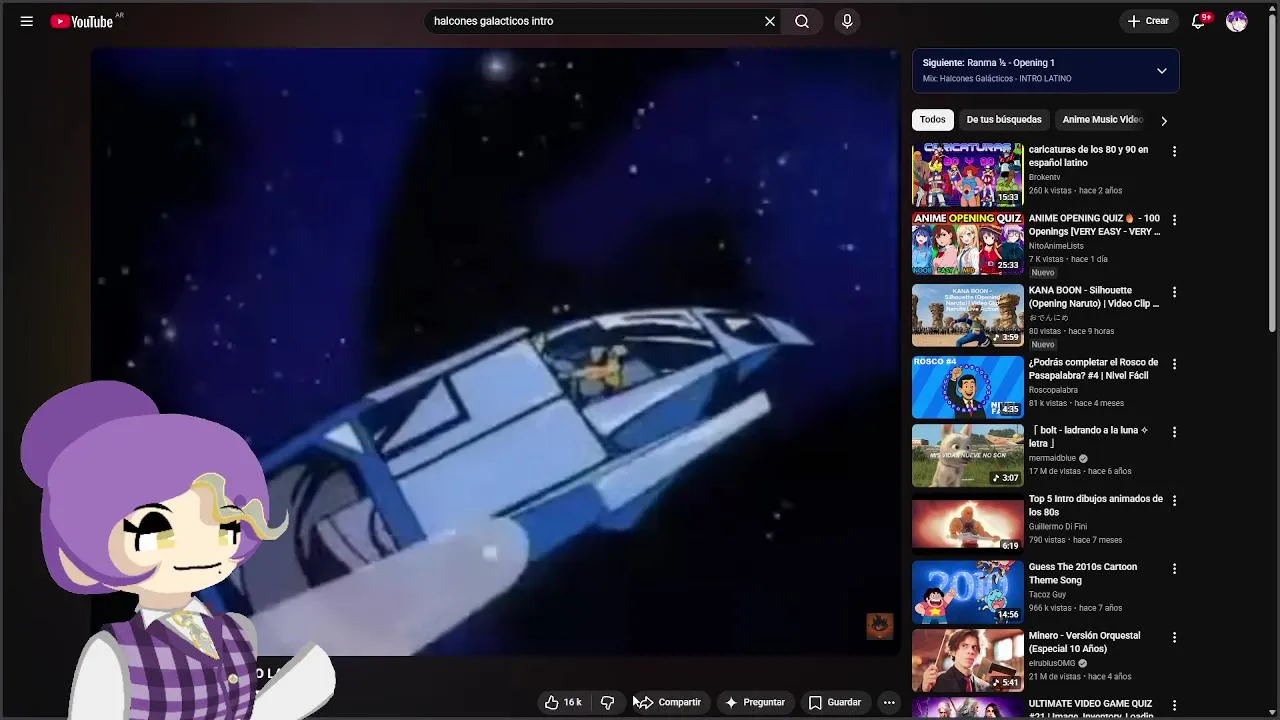This screenshot has height=720, width=1280.
Task: Select the Anime Music Video chip
Action: [1102, 120]
